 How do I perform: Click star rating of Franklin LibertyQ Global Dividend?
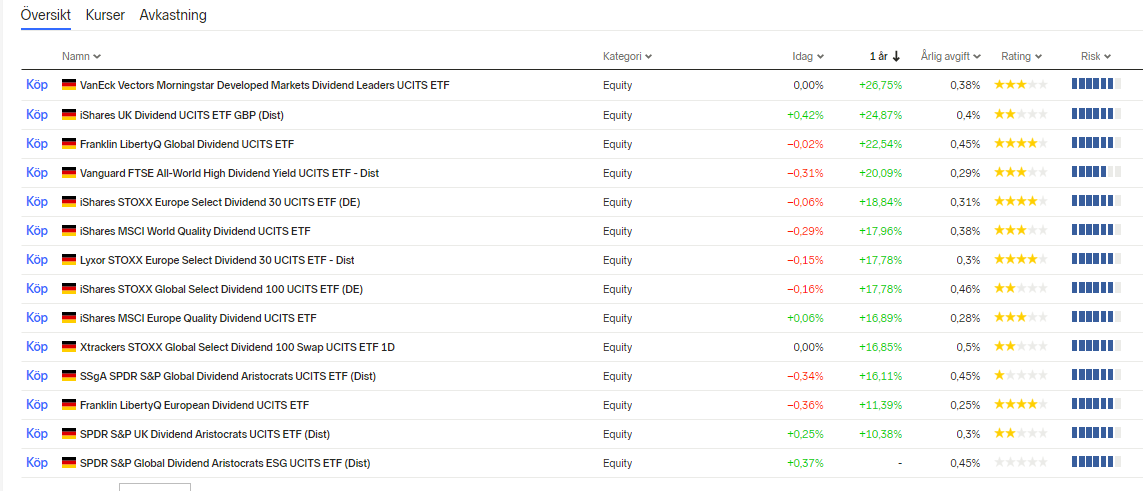[1020, 144]
